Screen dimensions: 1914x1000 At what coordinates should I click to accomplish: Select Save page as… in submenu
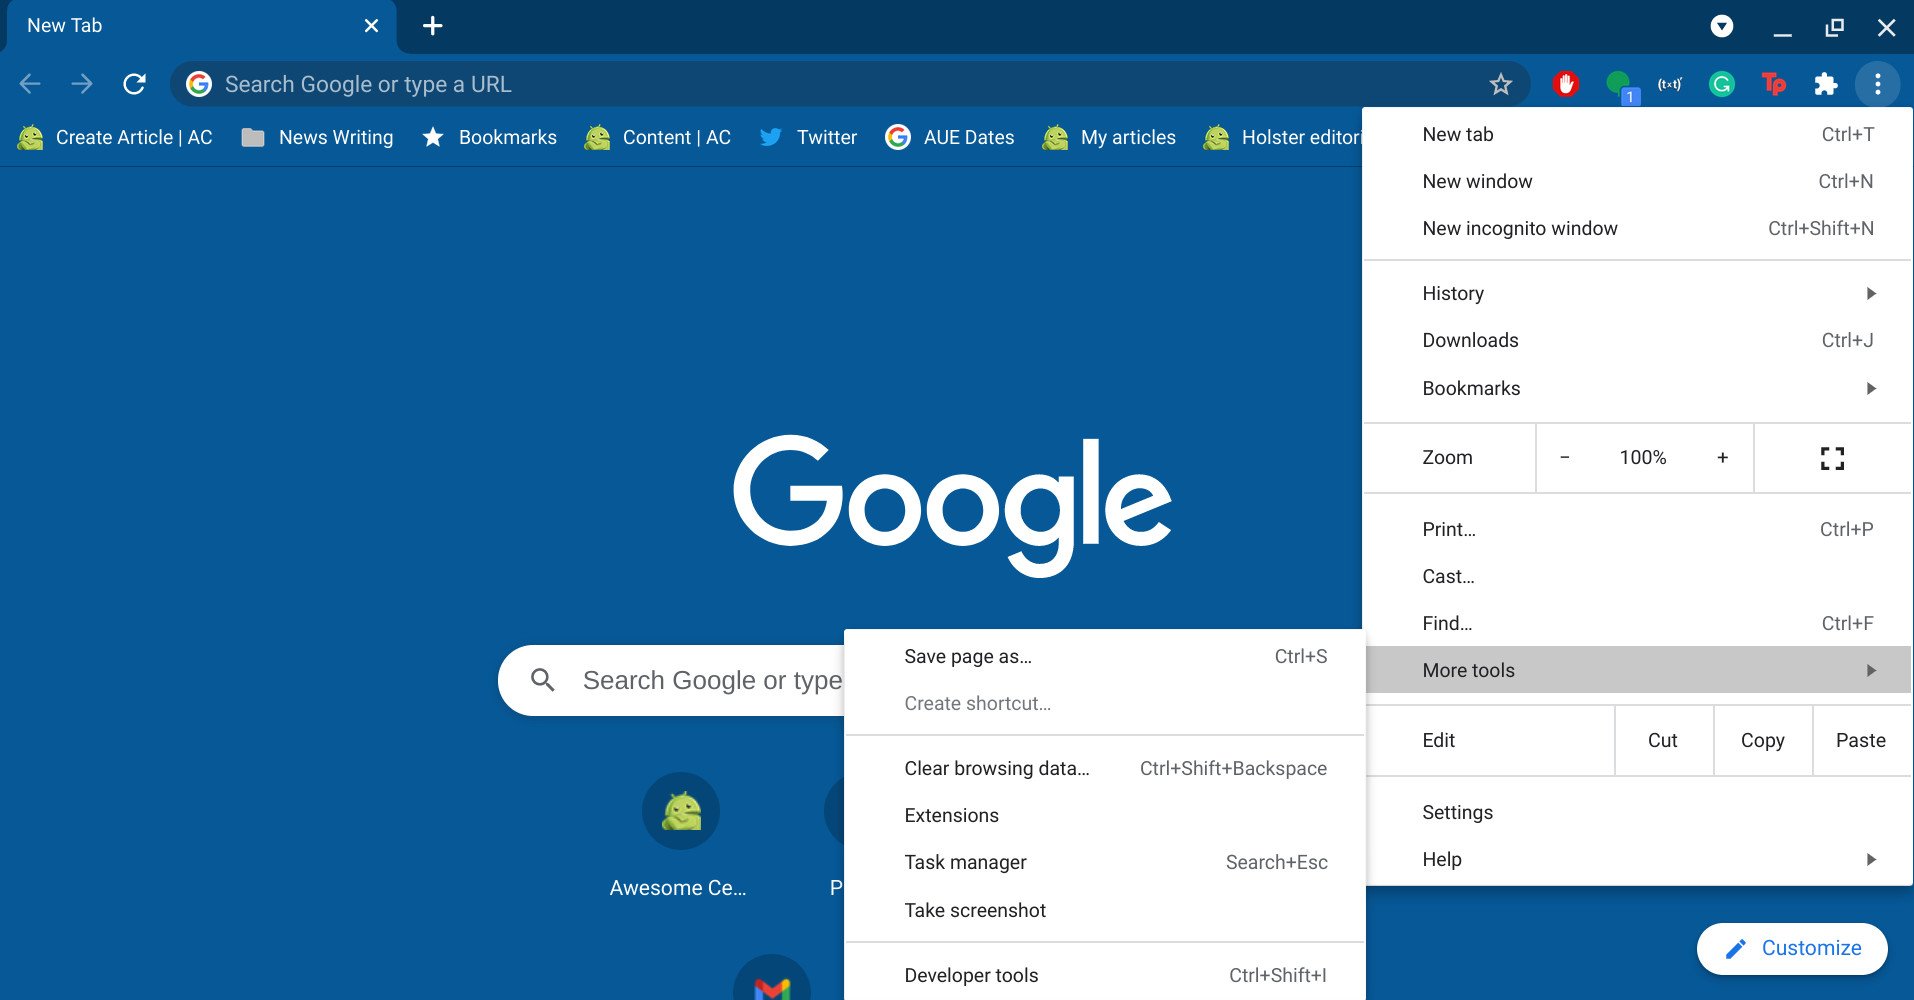tap(1104, 656)
